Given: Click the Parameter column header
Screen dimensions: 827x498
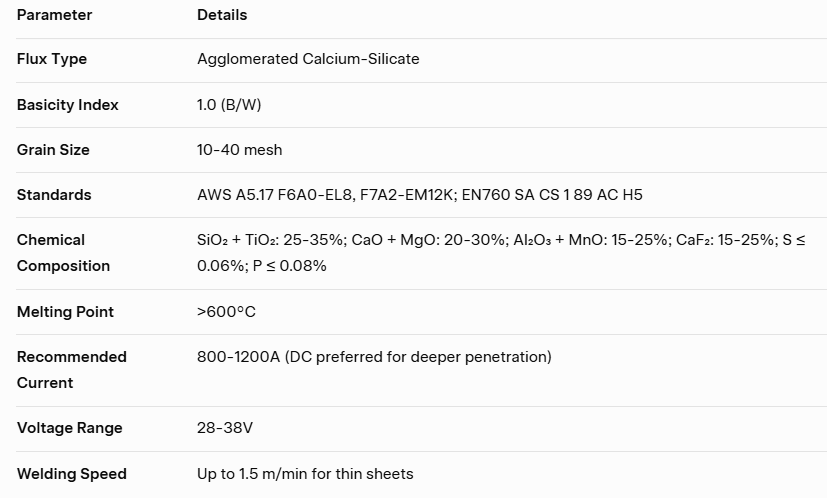Looking at the screenshot, I should tap(54, 15).
